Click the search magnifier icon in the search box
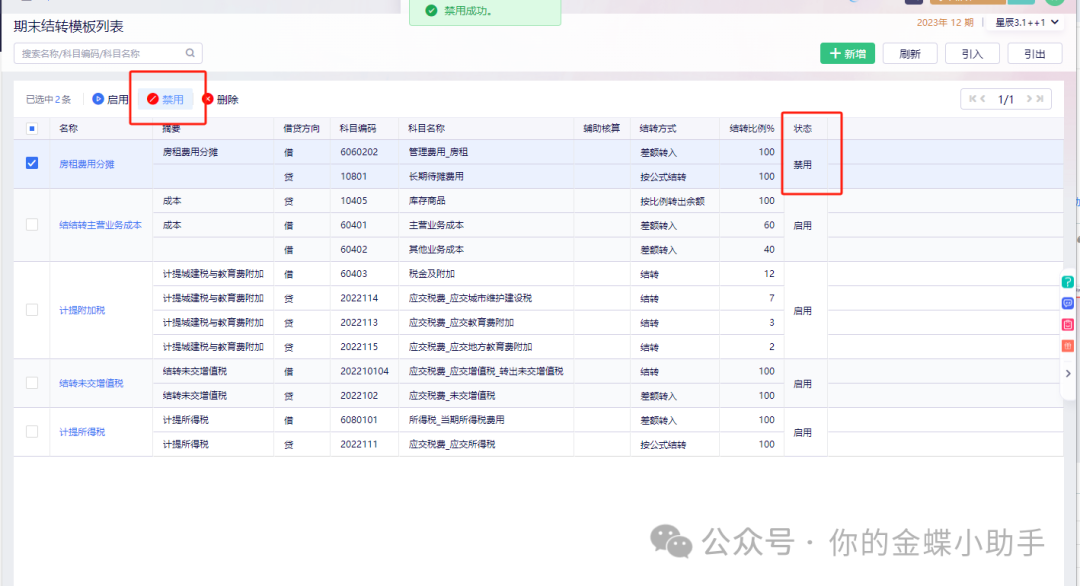1080x586 pixels. 190,54
